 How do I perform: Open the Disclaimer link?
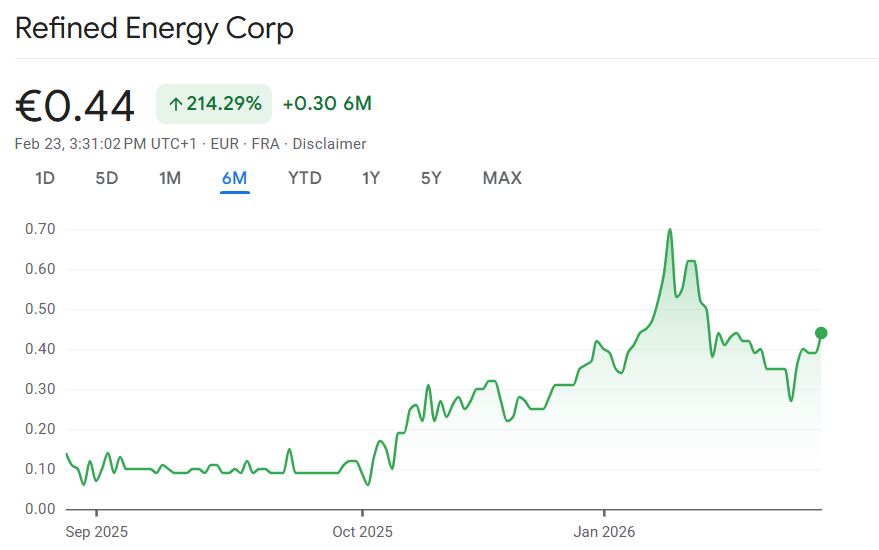(x=330, y=144)
